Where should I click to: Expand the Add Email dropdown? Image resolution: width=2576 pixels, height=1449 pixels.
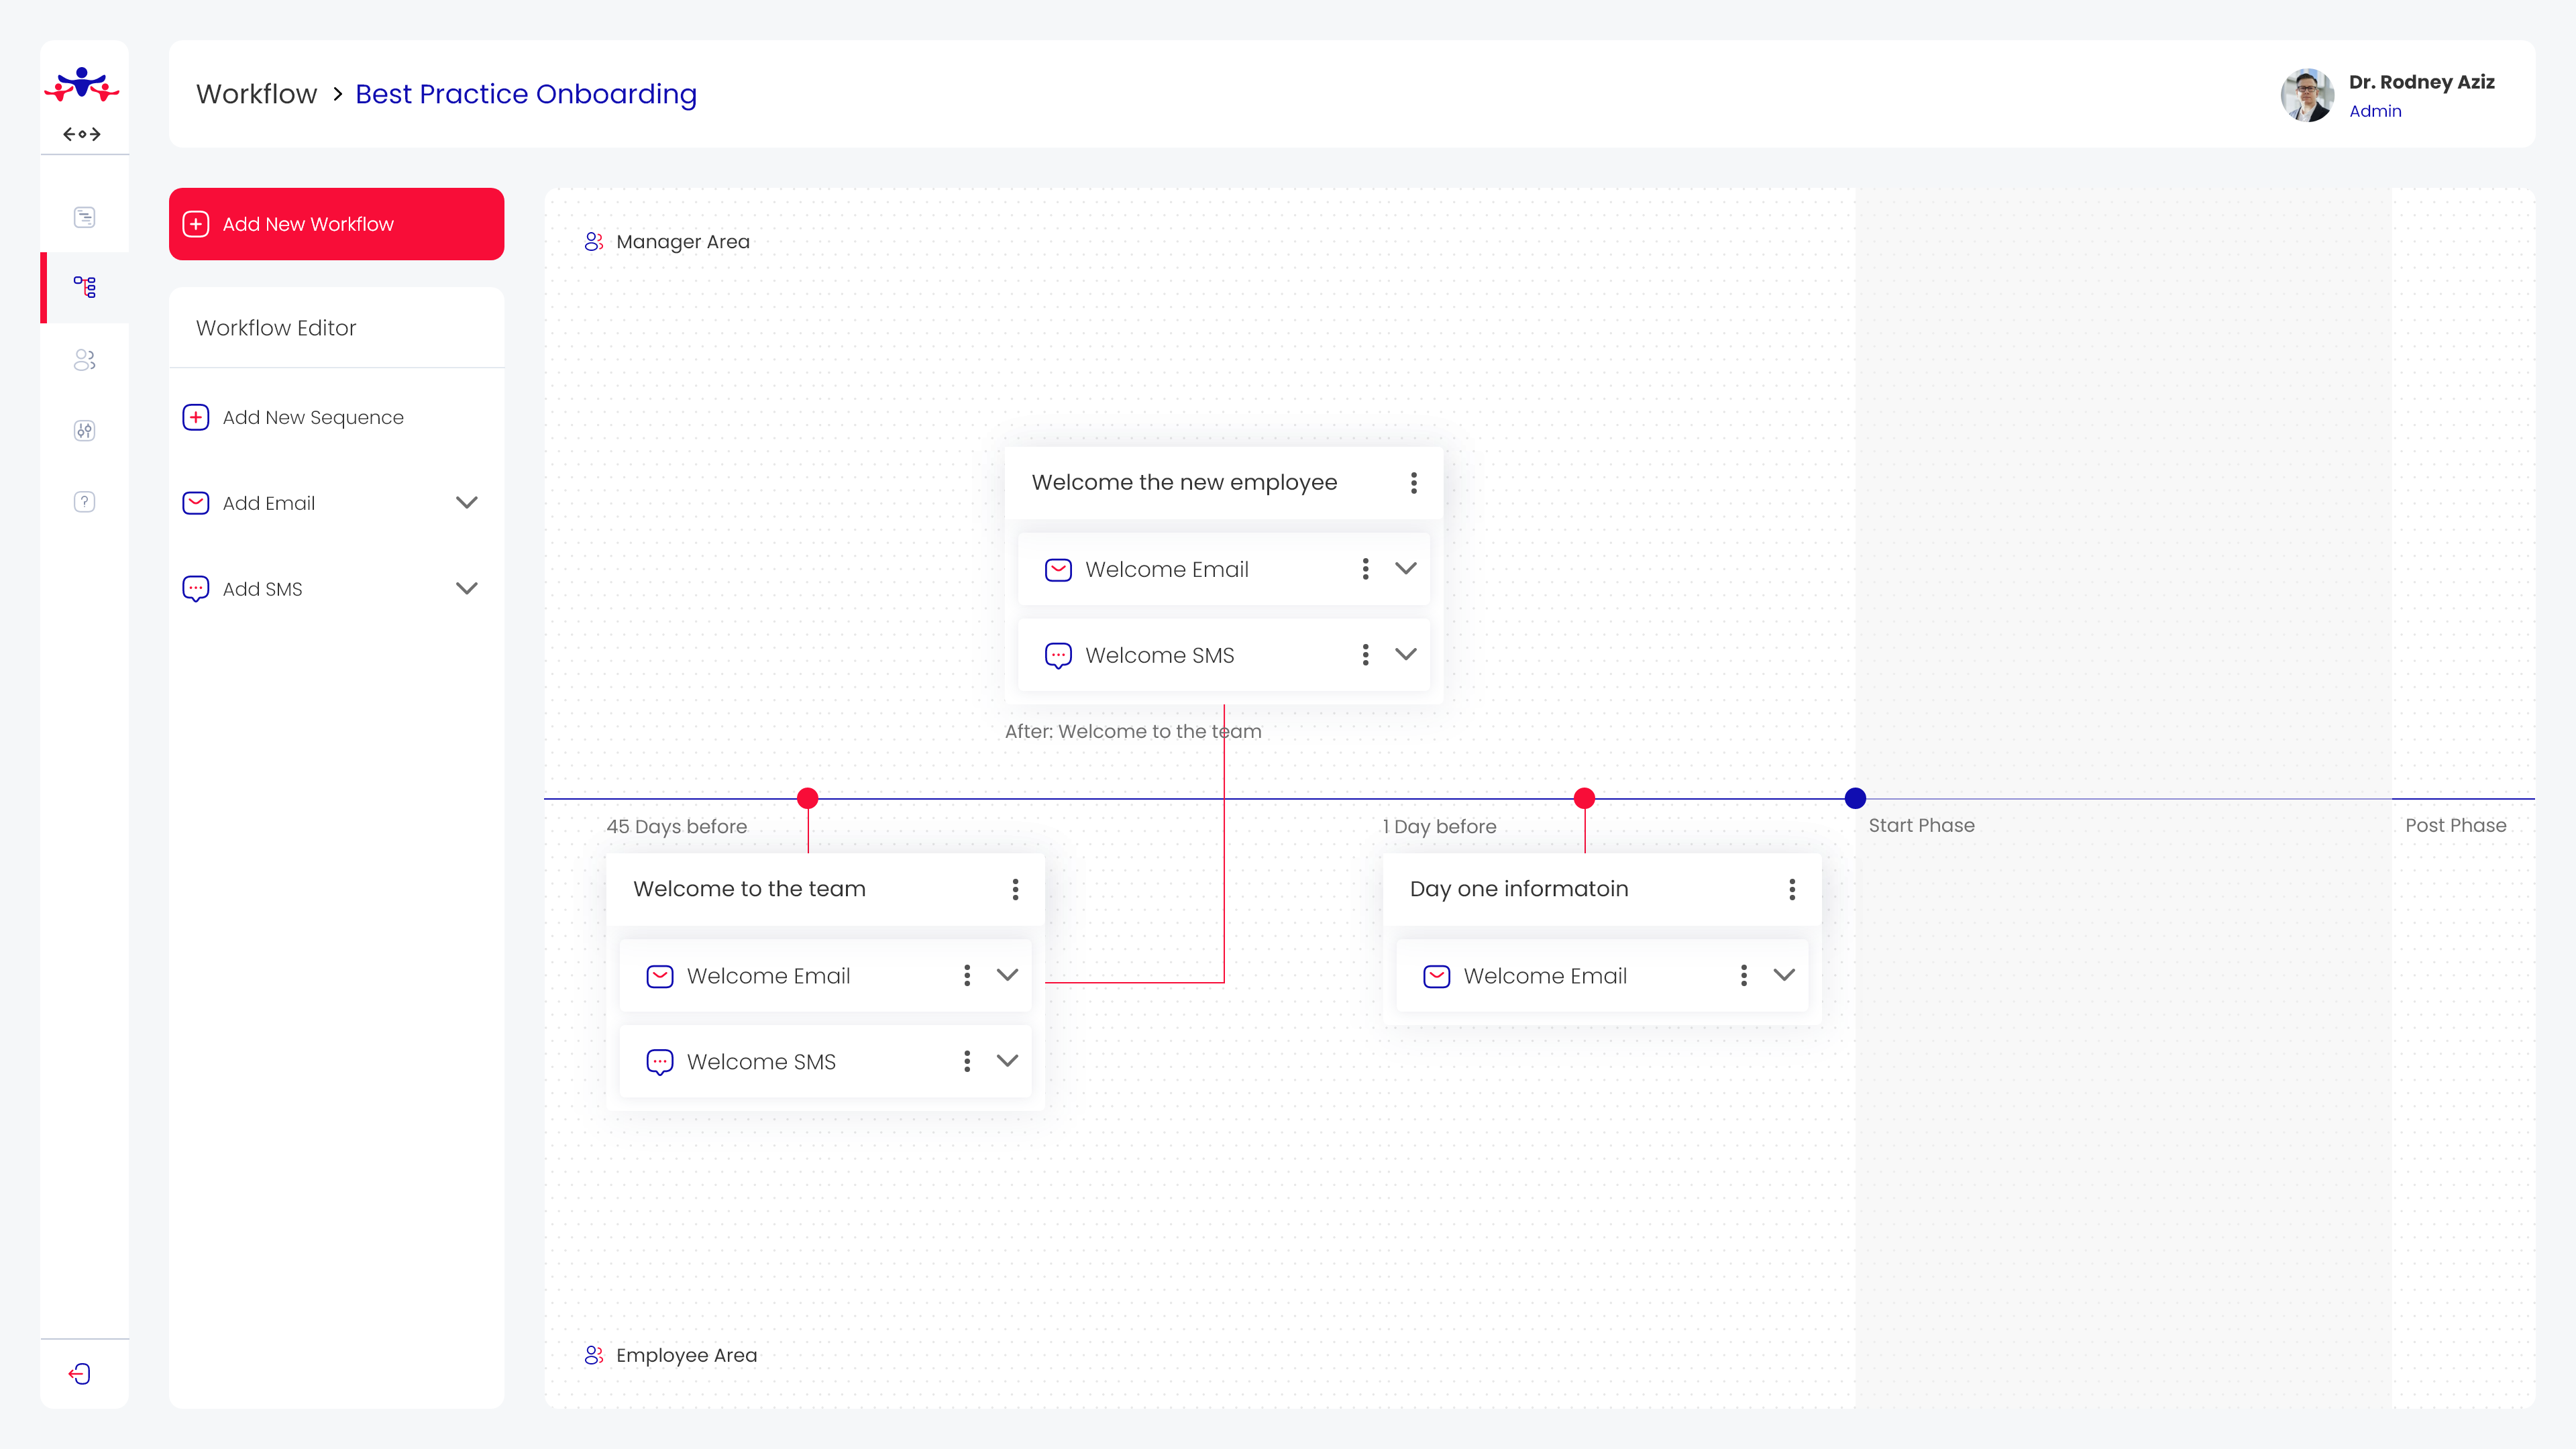(466, 503)
